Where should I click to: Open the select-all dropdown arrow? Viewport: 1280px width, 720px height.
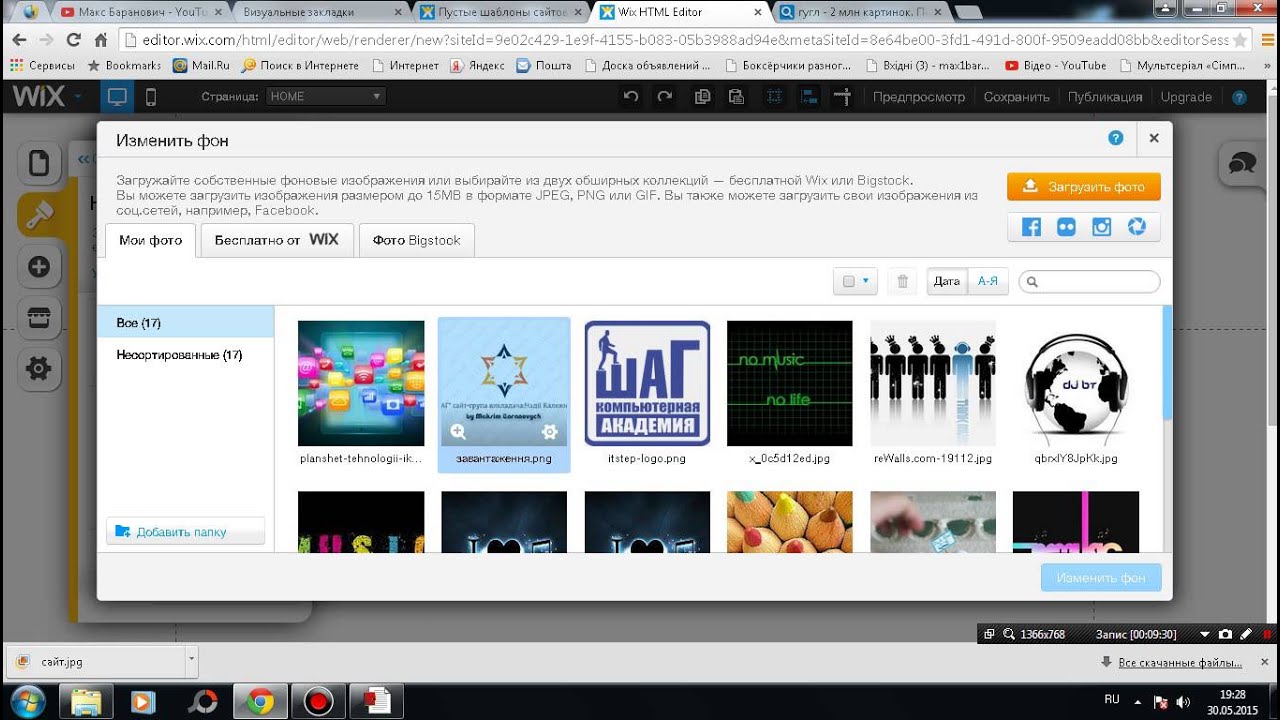[866, 282]
